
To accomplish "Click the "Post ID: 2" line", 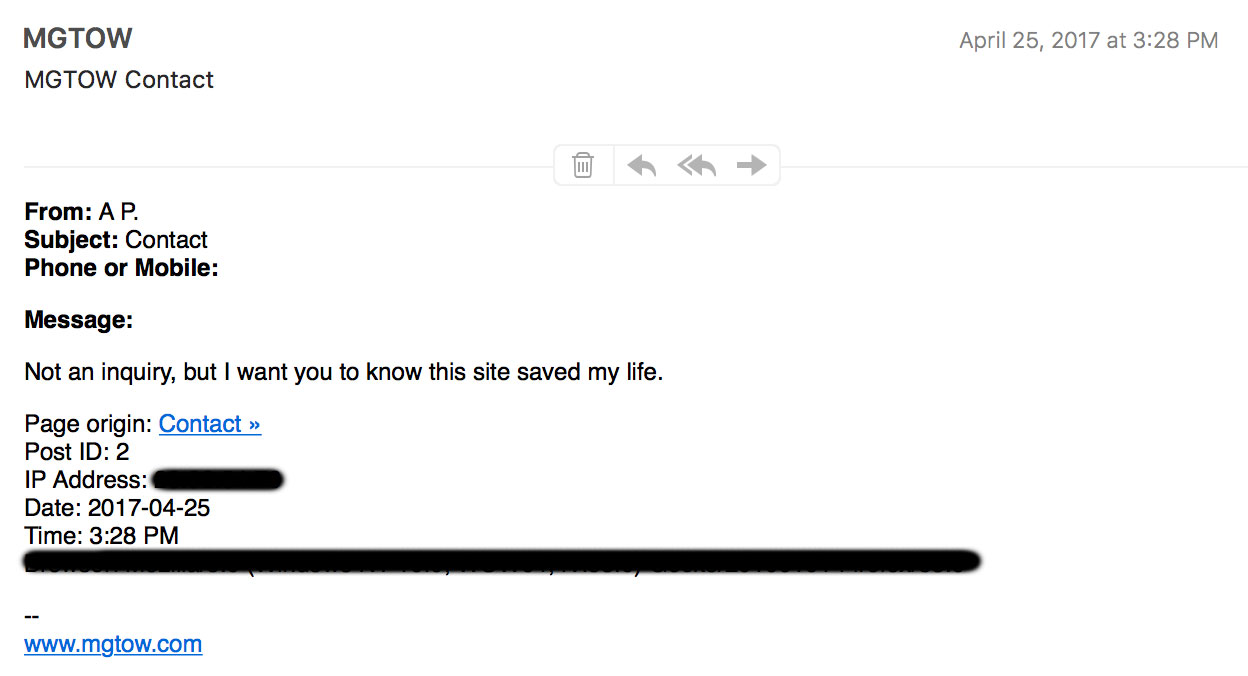I will 77,452.
